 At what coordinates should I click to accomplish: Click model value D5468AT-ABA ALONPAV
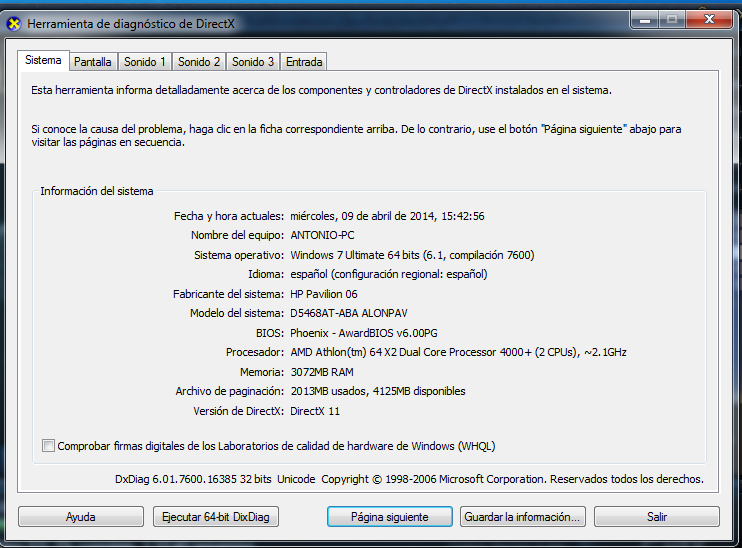pos(349,313)
